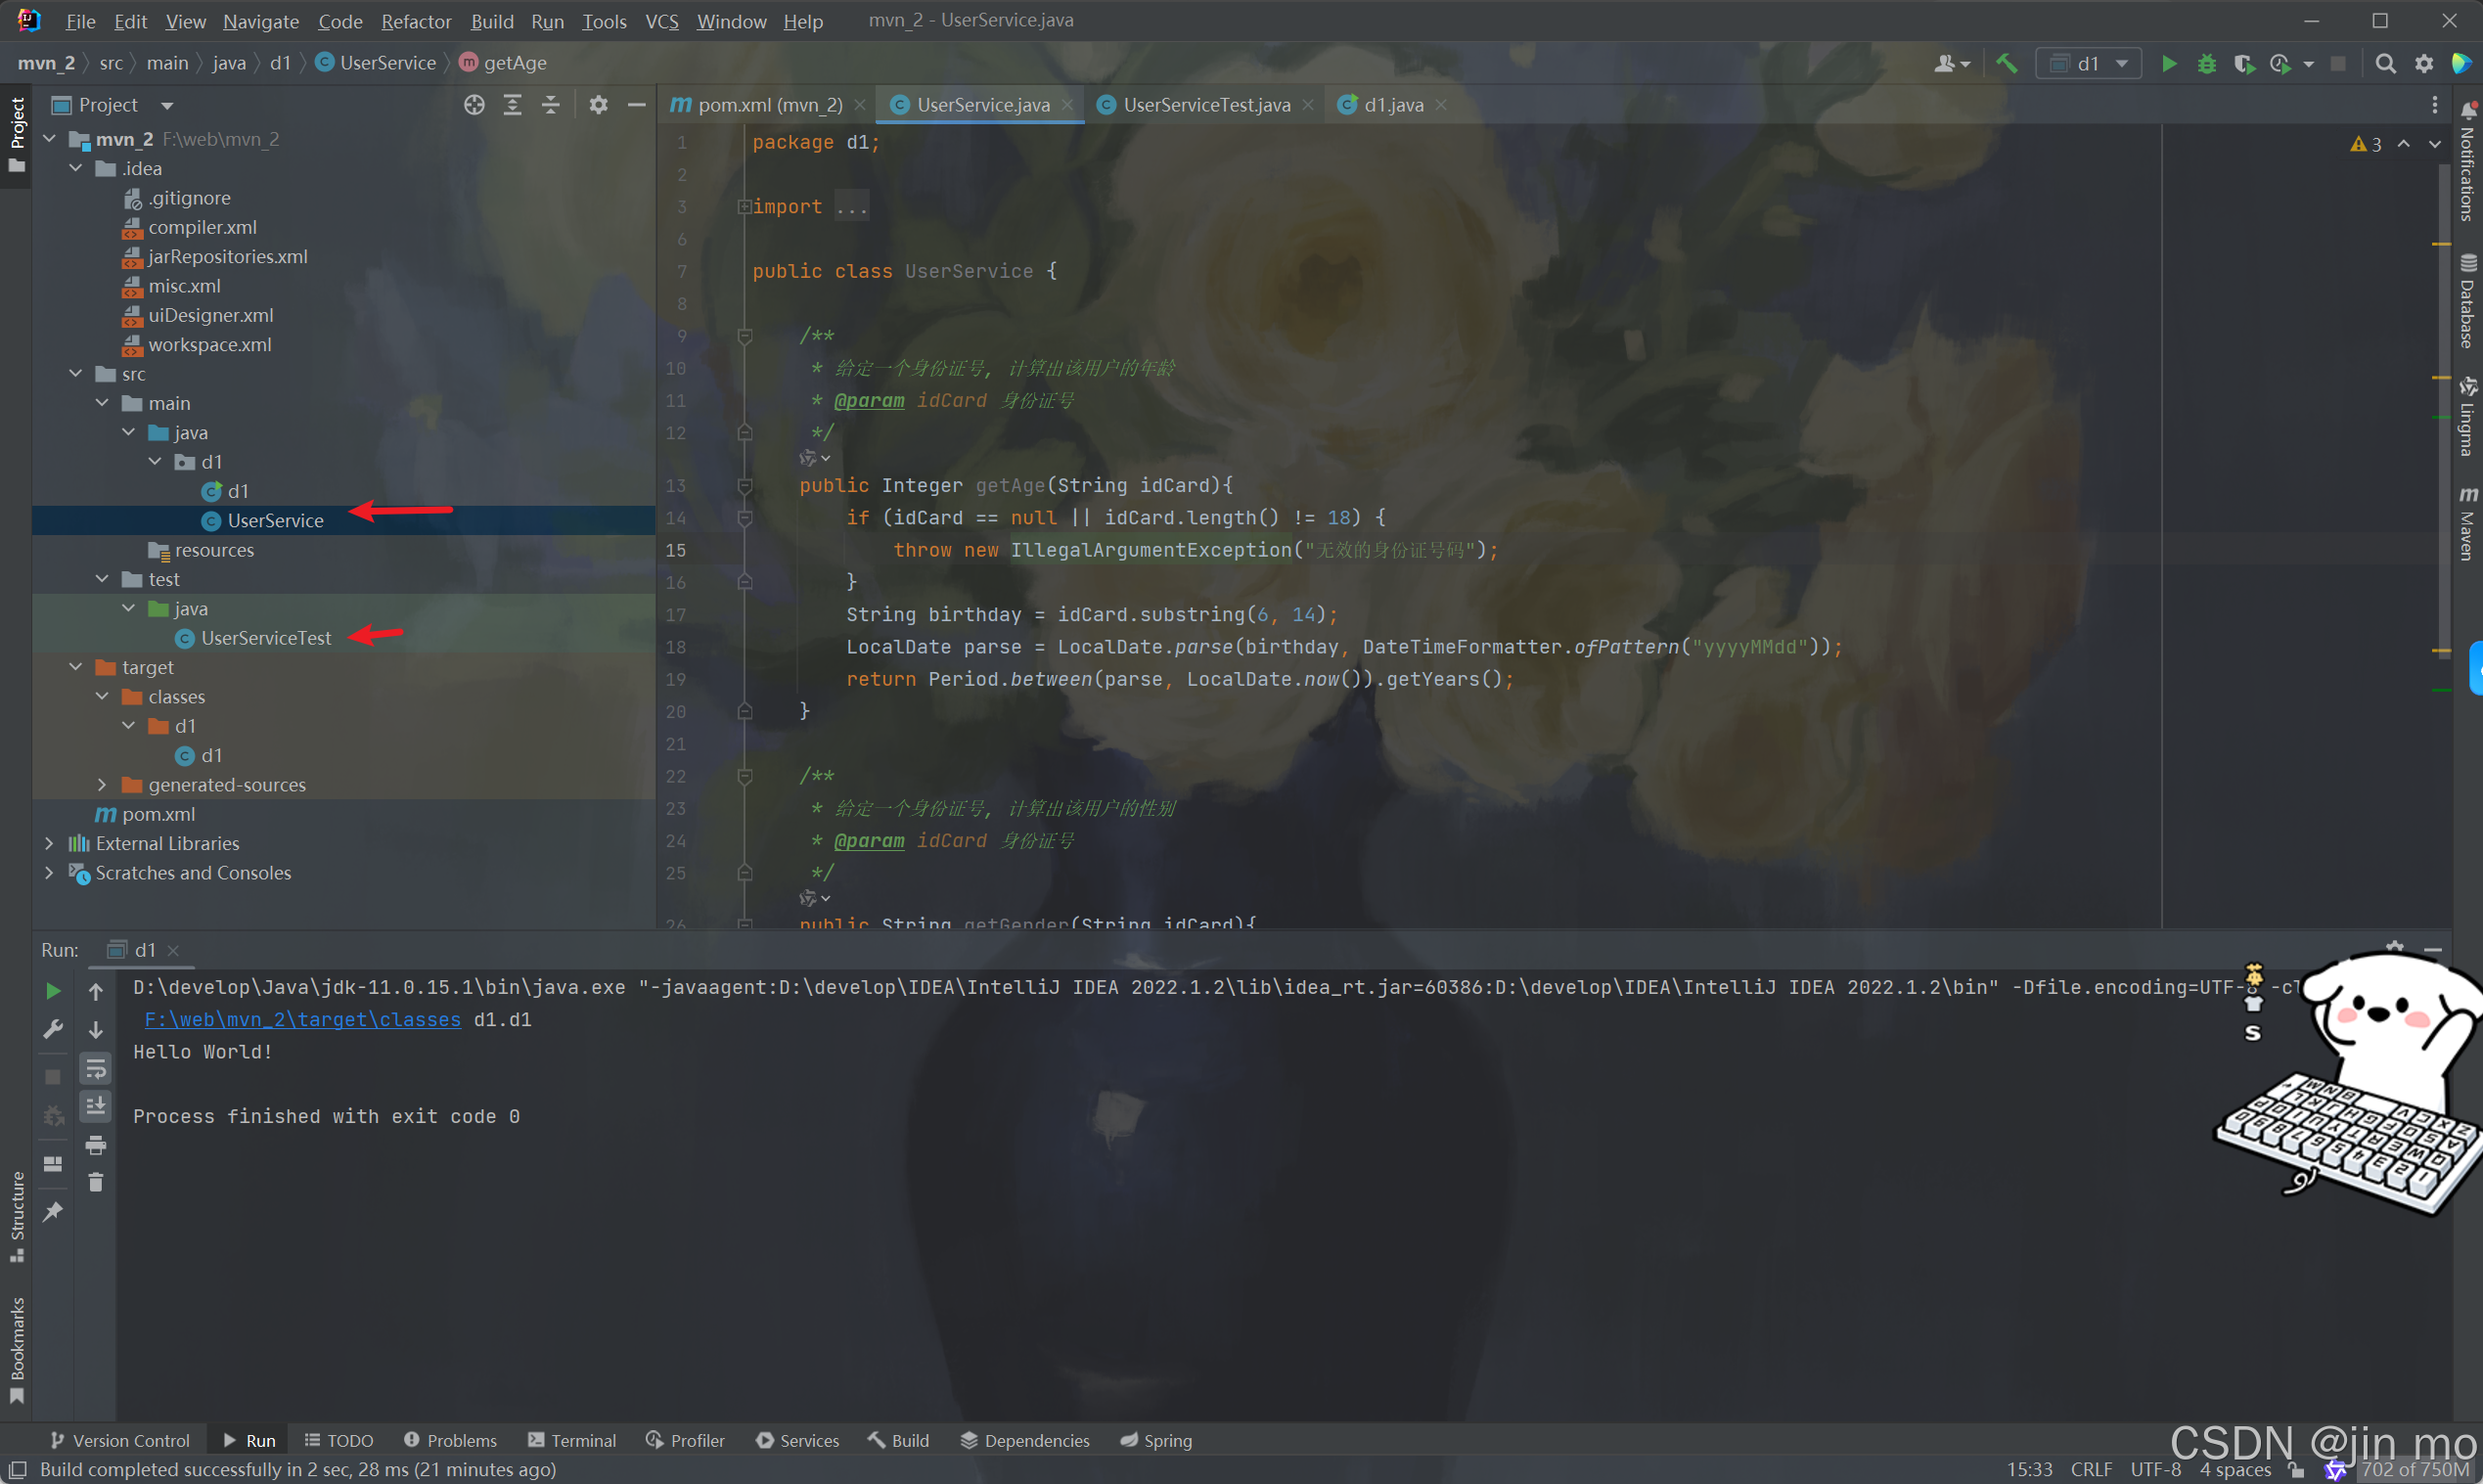Open Maven tool window on right edge
2483x1484 pixels.
2468,524
